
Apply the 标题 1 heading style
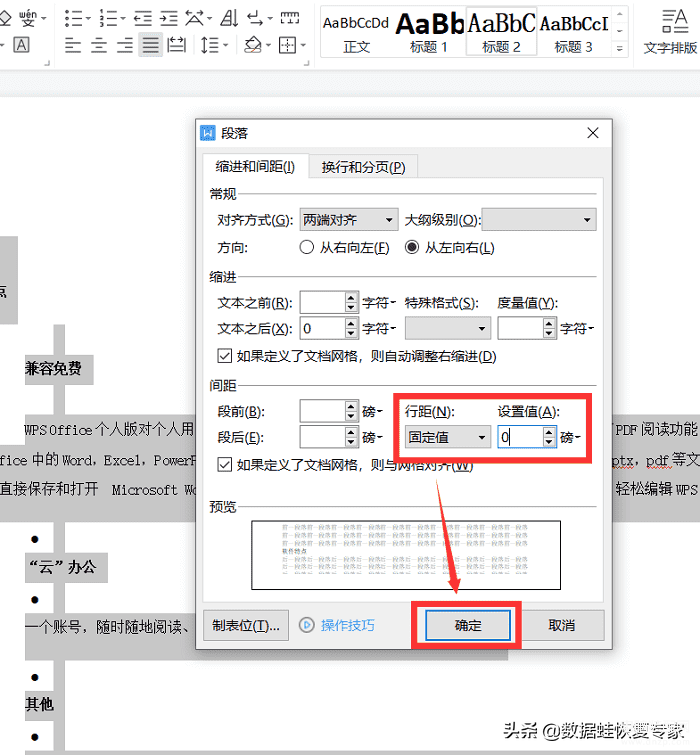tap(428, 30)
